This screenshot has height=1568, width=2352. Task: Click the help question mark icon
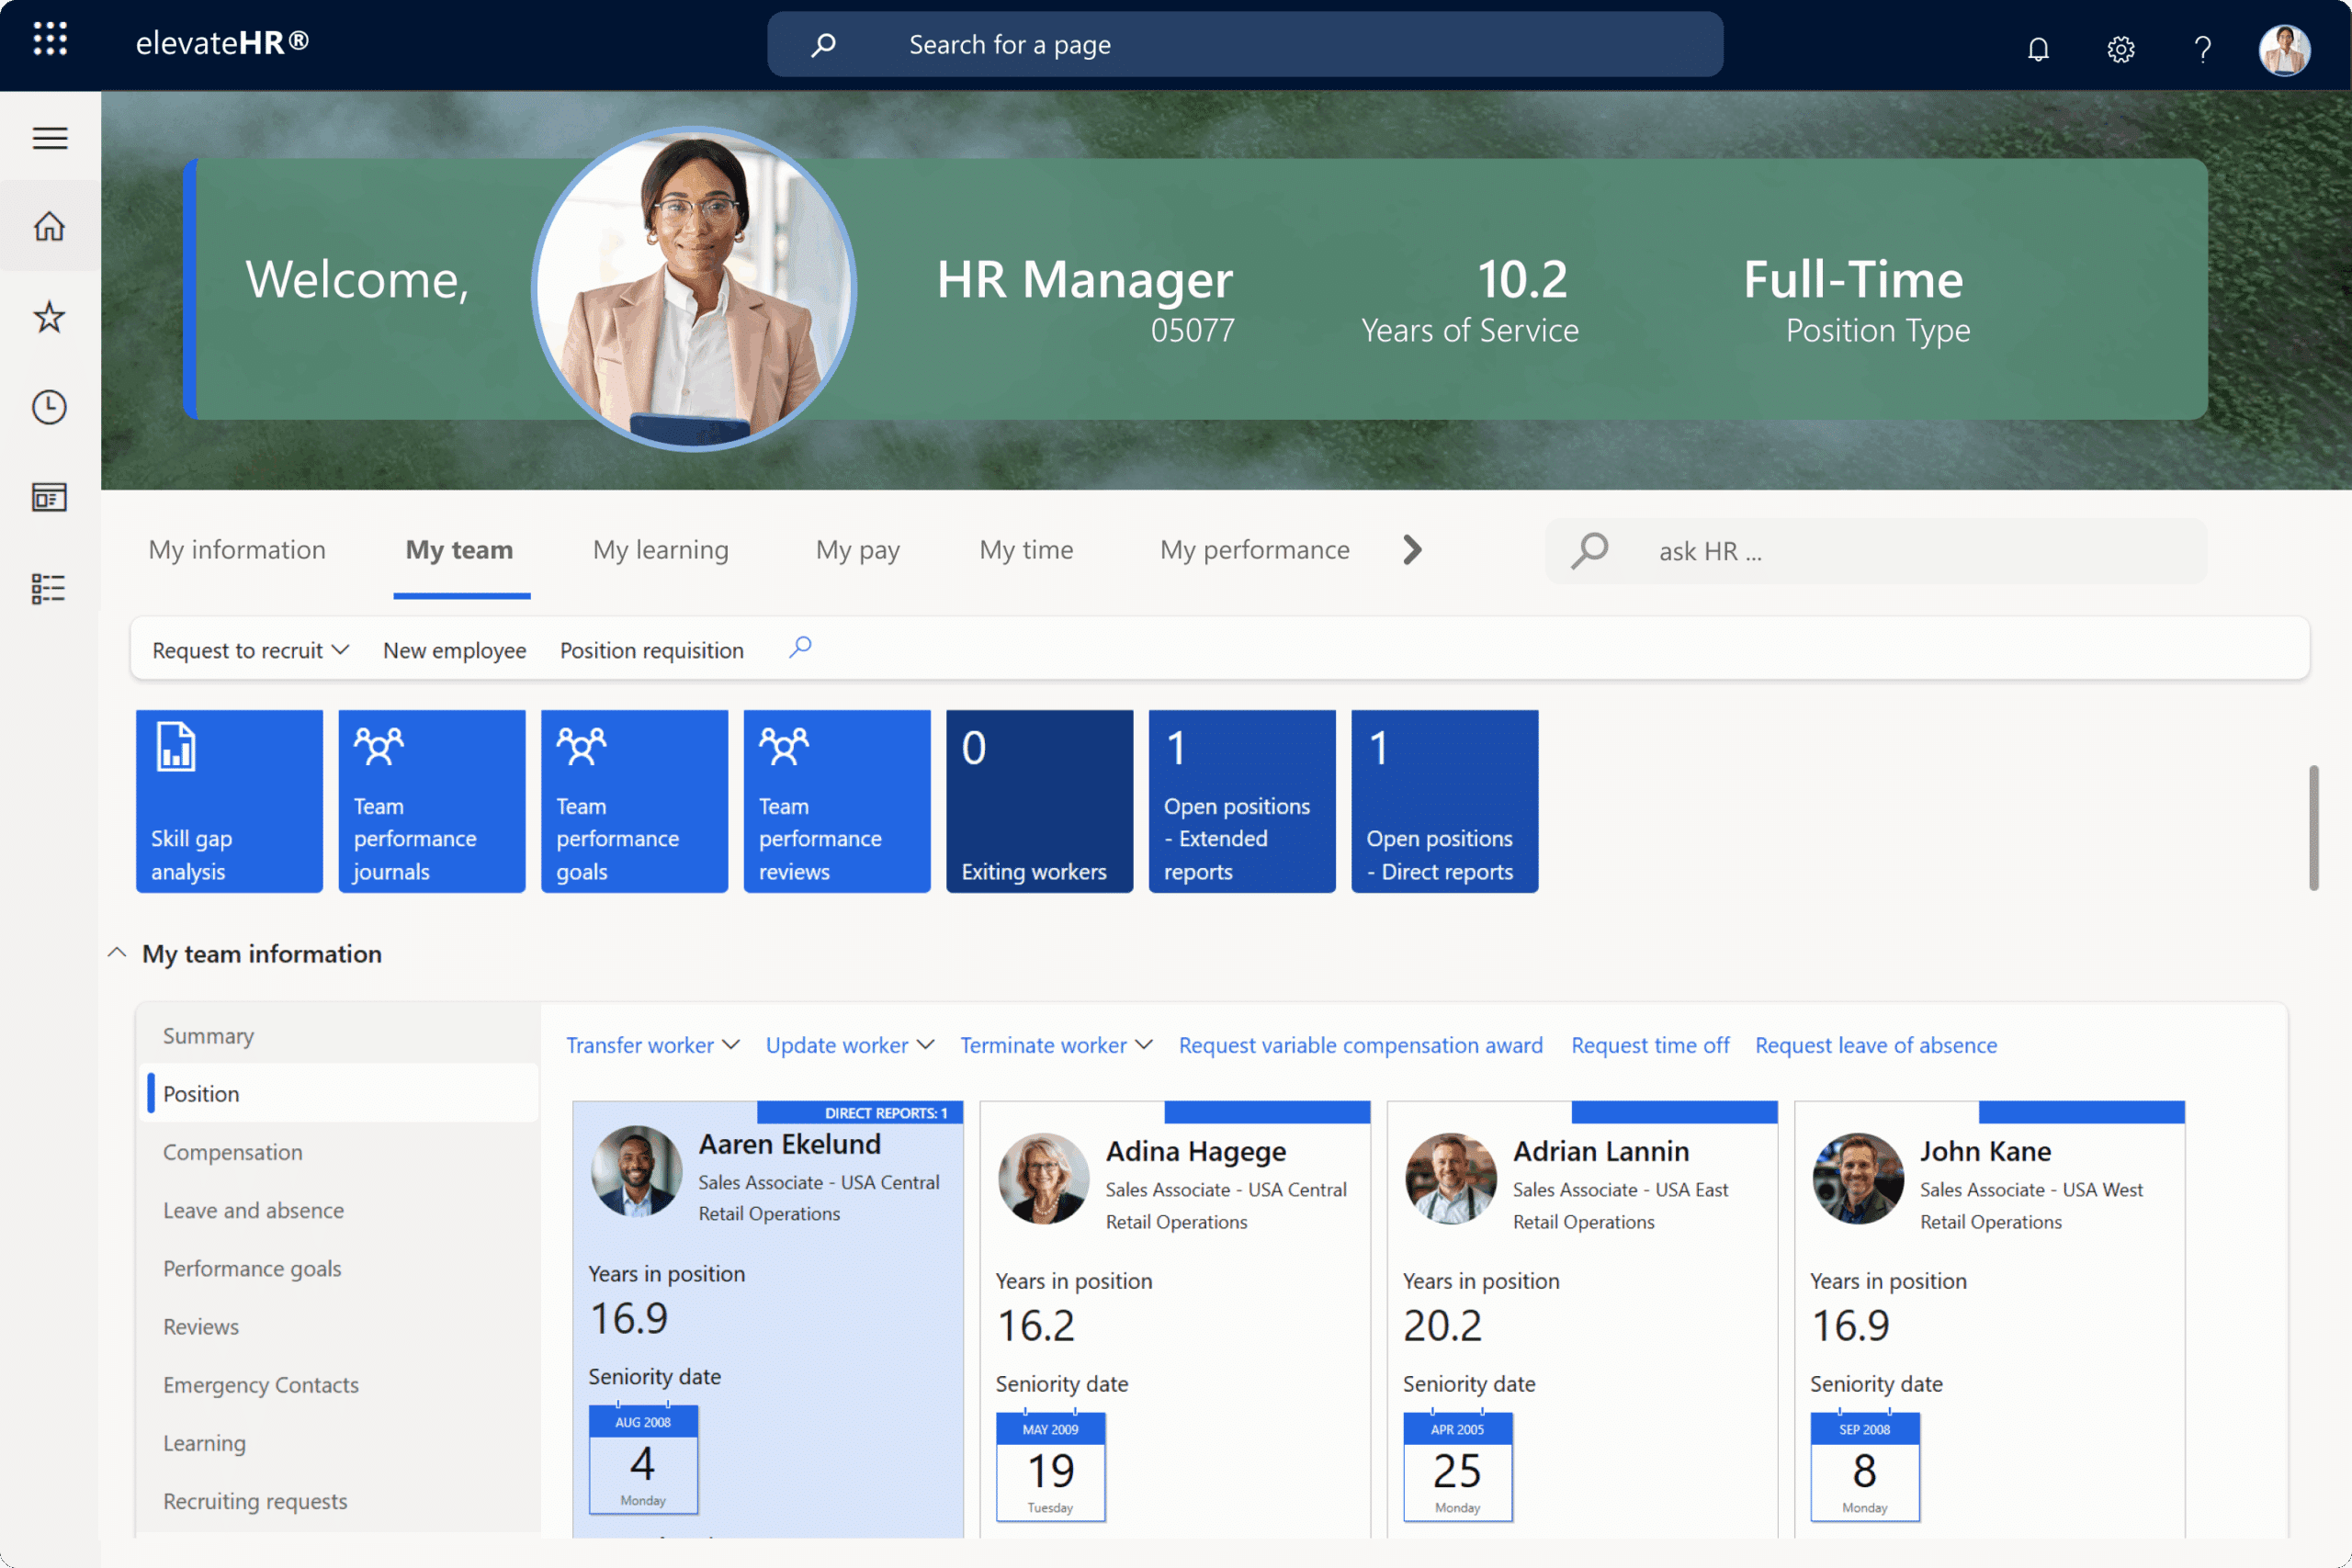[x=2202, y=48]
